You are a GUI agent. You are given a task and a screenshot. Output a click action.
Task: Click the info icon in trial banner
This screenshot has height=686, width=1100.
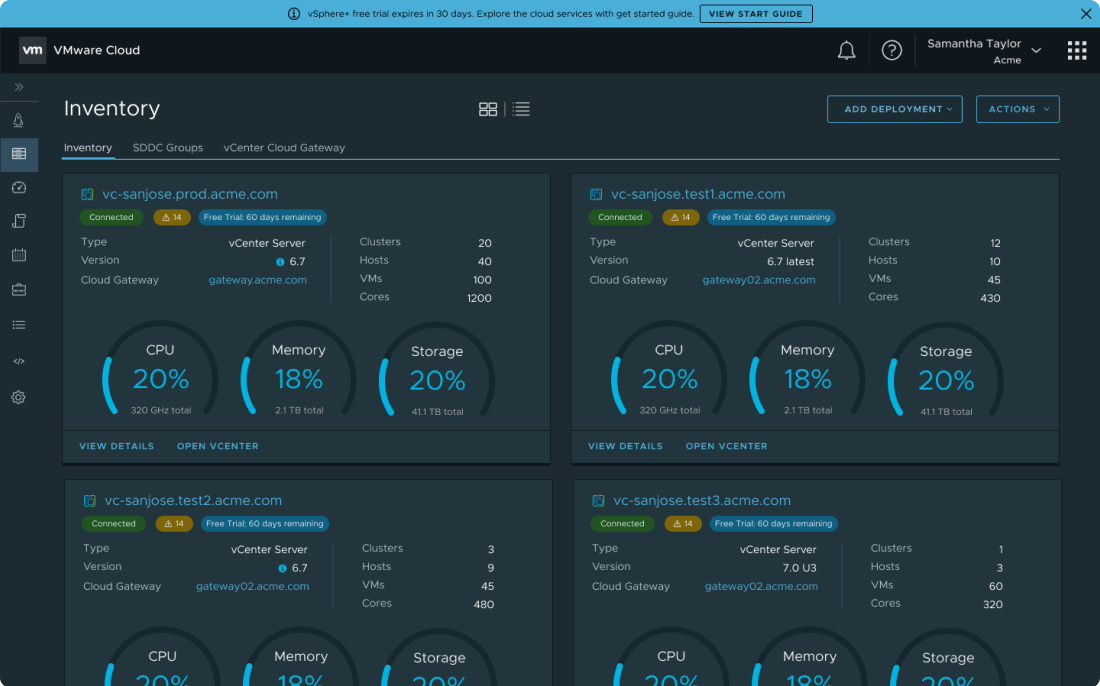pyautogui.click(x=294, y=13)
